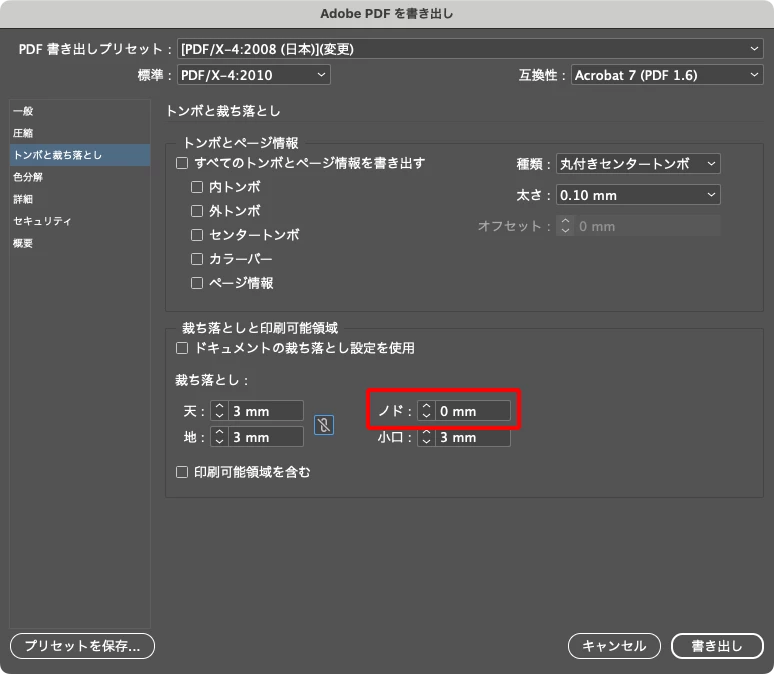This screenshot has height=674, width=774.
Task: Open the 種類 丸付きセンタートンボ dropdown
Action: coord(638,163)
